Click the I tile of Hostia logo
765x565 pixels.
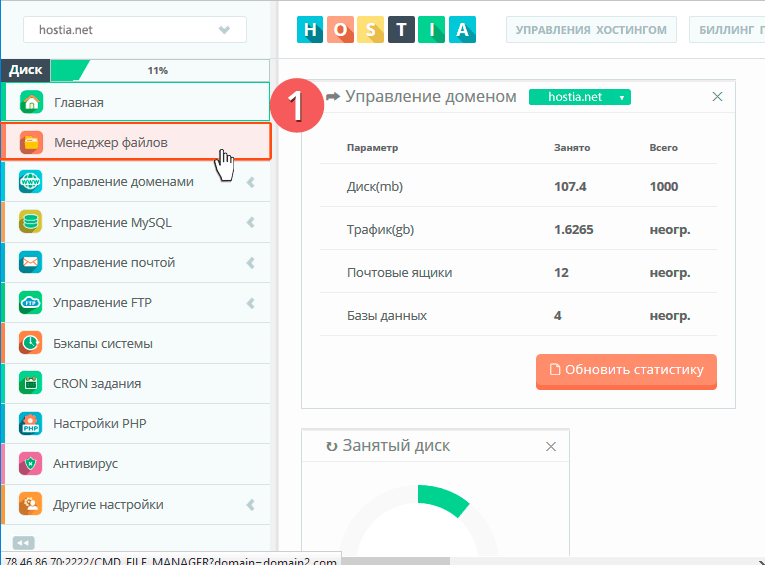(432, 30)
